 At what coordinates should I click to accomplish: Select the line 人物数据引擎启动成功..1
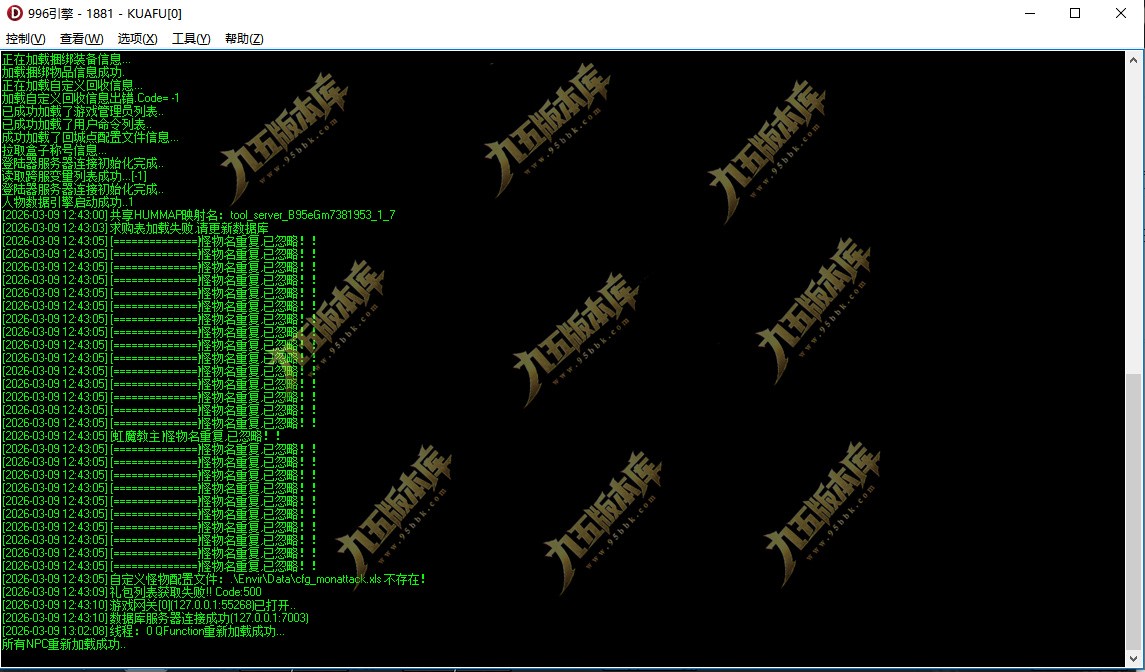67,202
